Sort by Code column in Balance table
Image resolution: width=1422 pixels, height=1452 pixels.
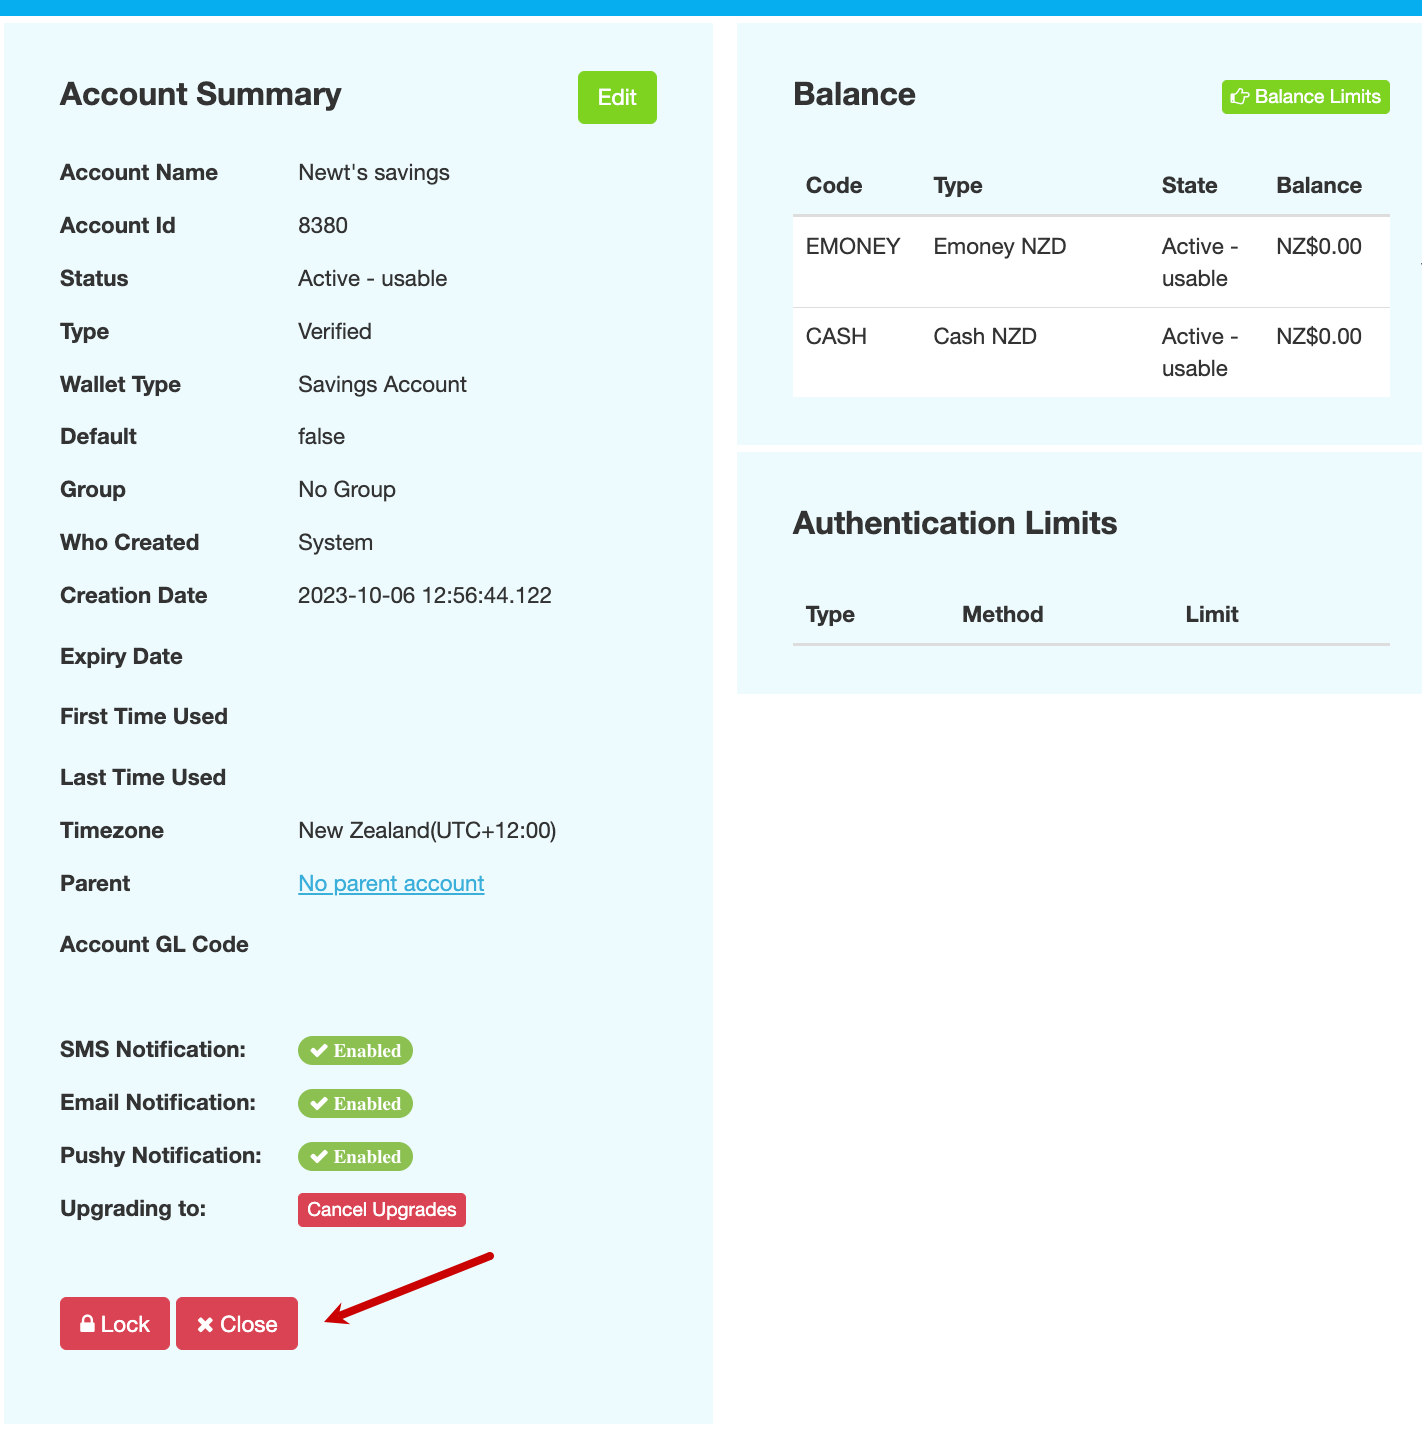[x=834, y=186]
